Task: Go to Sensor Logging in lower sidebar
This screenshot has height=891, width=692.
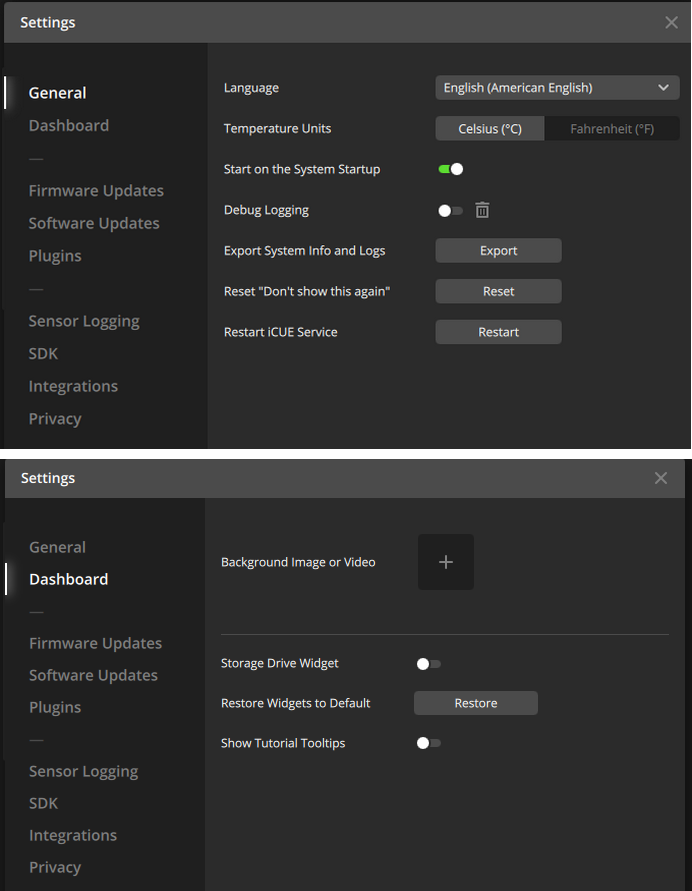Action: (x=84, y=771)
